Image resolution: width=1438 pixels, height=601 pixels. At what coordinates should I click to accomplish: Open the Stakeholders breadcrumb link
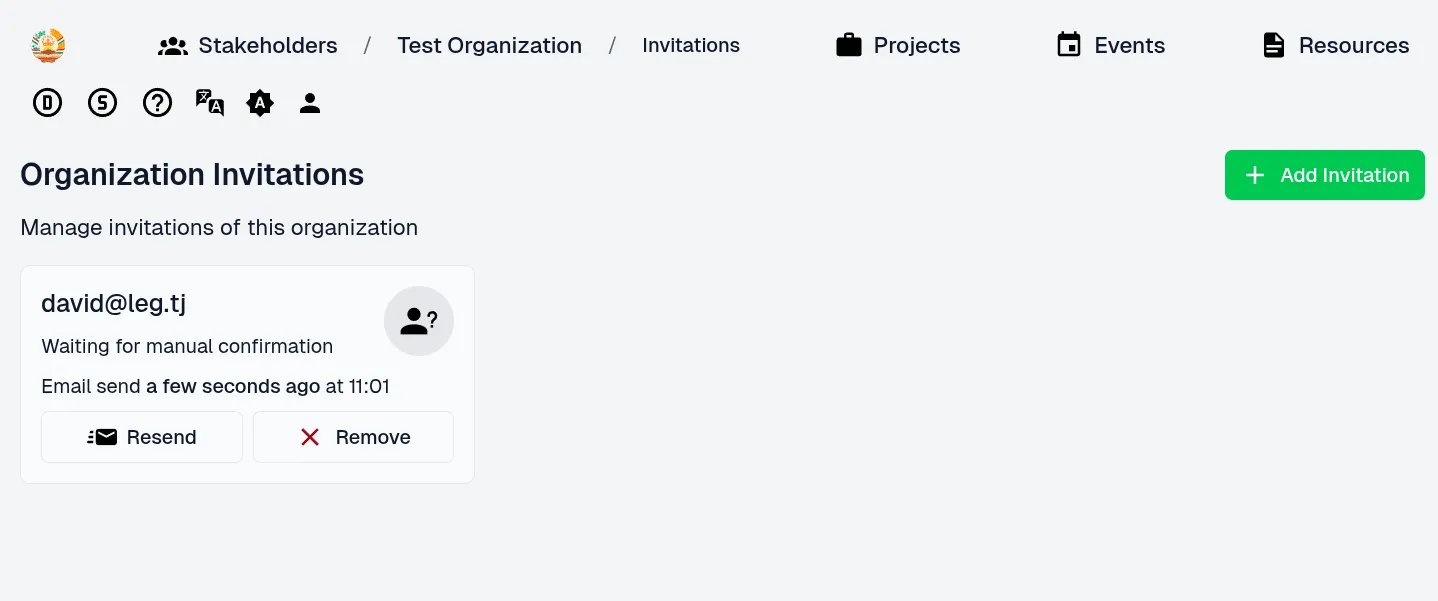point(267,46)
